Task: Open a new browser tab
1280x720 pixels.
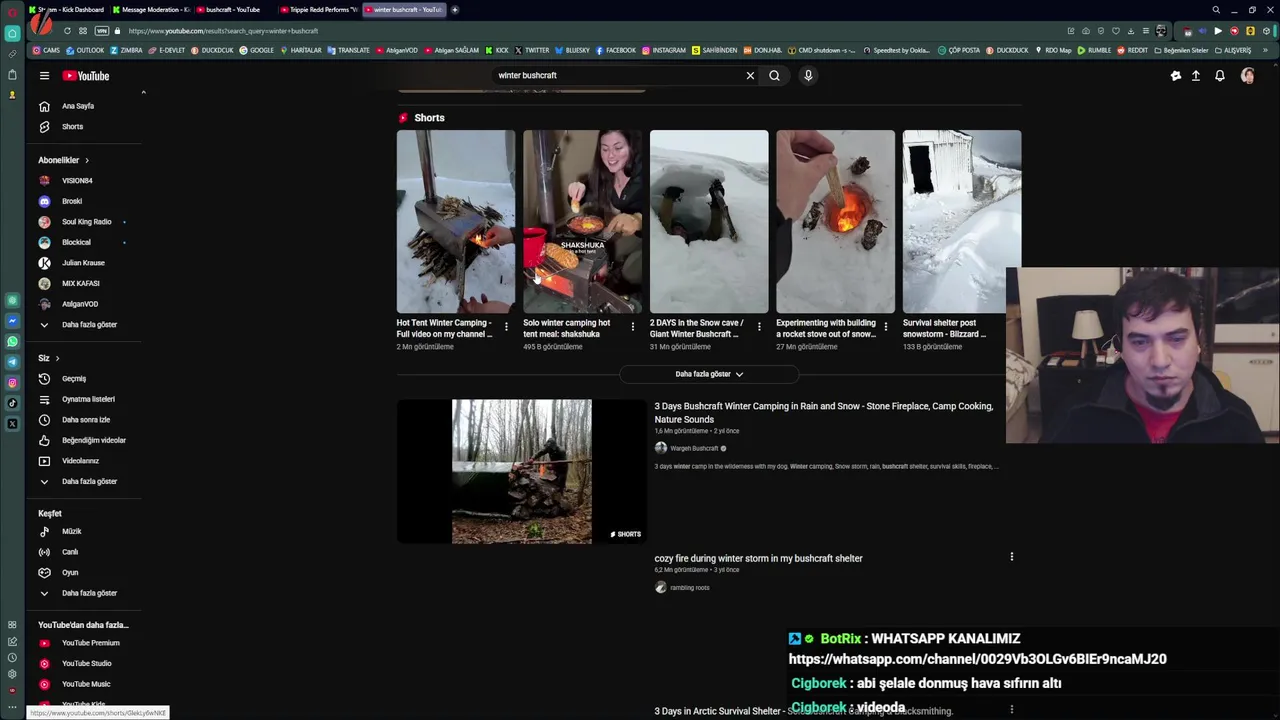Action: click(455, 10)
